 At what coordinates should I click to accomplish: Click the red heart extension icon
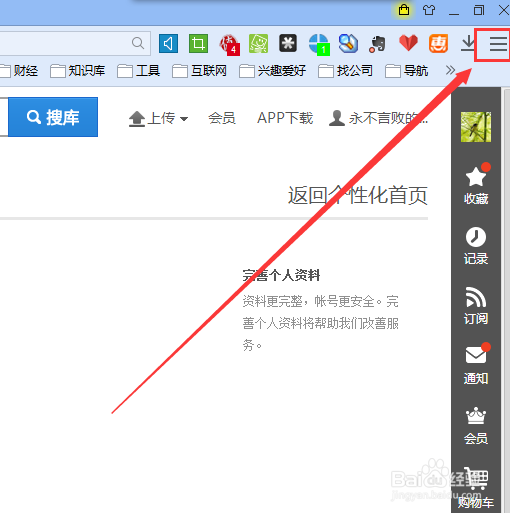[408, 43]
